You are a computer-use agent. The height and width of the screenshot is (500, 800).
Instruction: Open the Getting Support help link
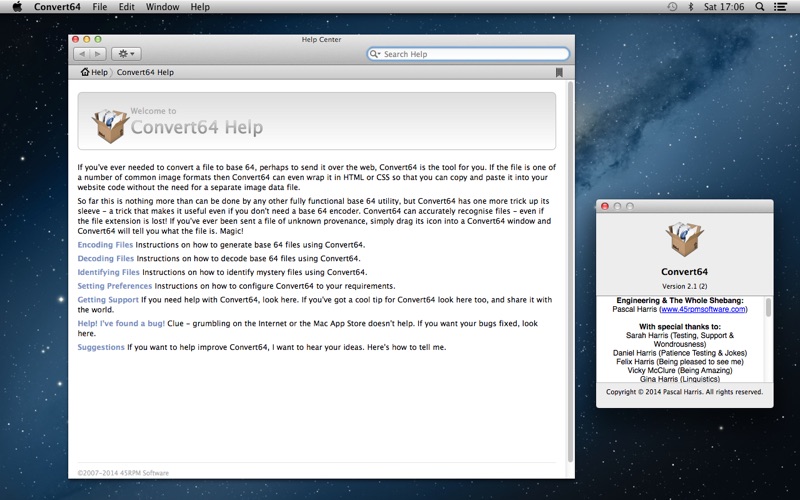pos(108,300)
